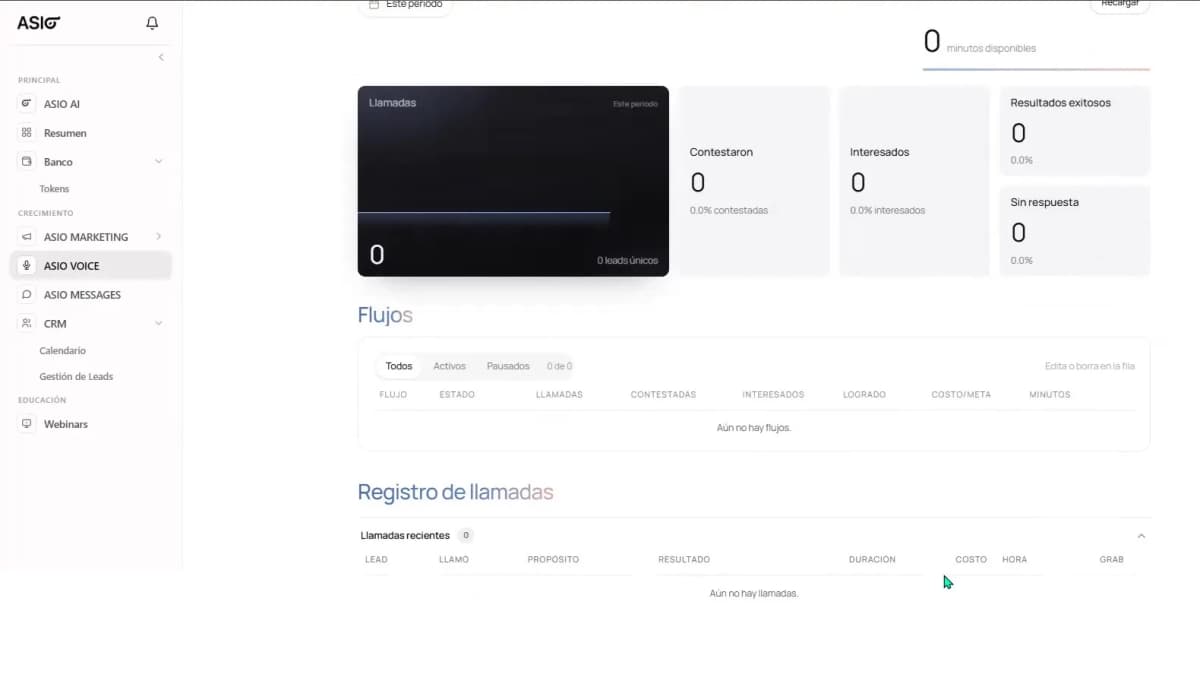Click the ASIO AI sidebar icon
Image resolution: width=1200 pixels, height=684 pixels.
click(27, 104)
